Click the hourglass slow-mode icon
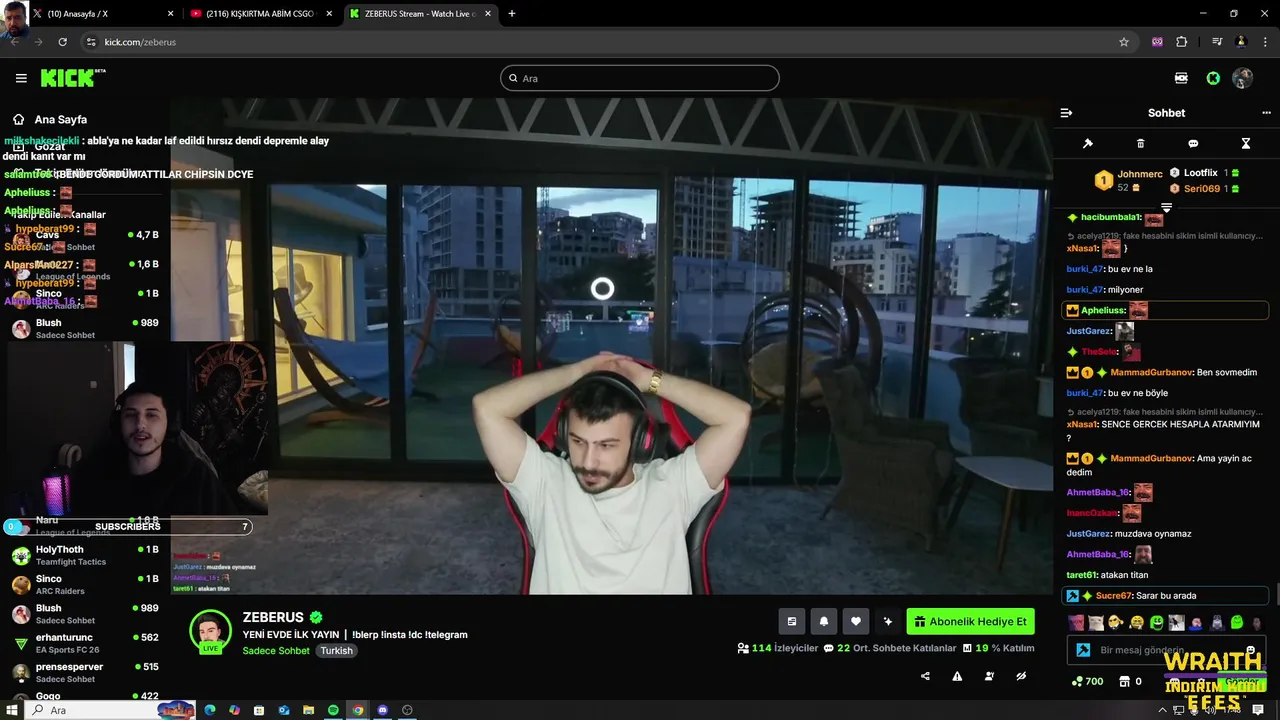This screenshot has height=720, width=1280. coord(1246,144)
